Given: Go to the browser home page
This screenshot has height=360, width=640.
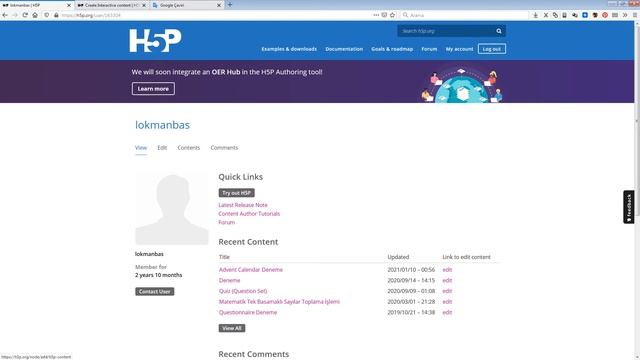Looking at the screenshot, I should point(35,15).
